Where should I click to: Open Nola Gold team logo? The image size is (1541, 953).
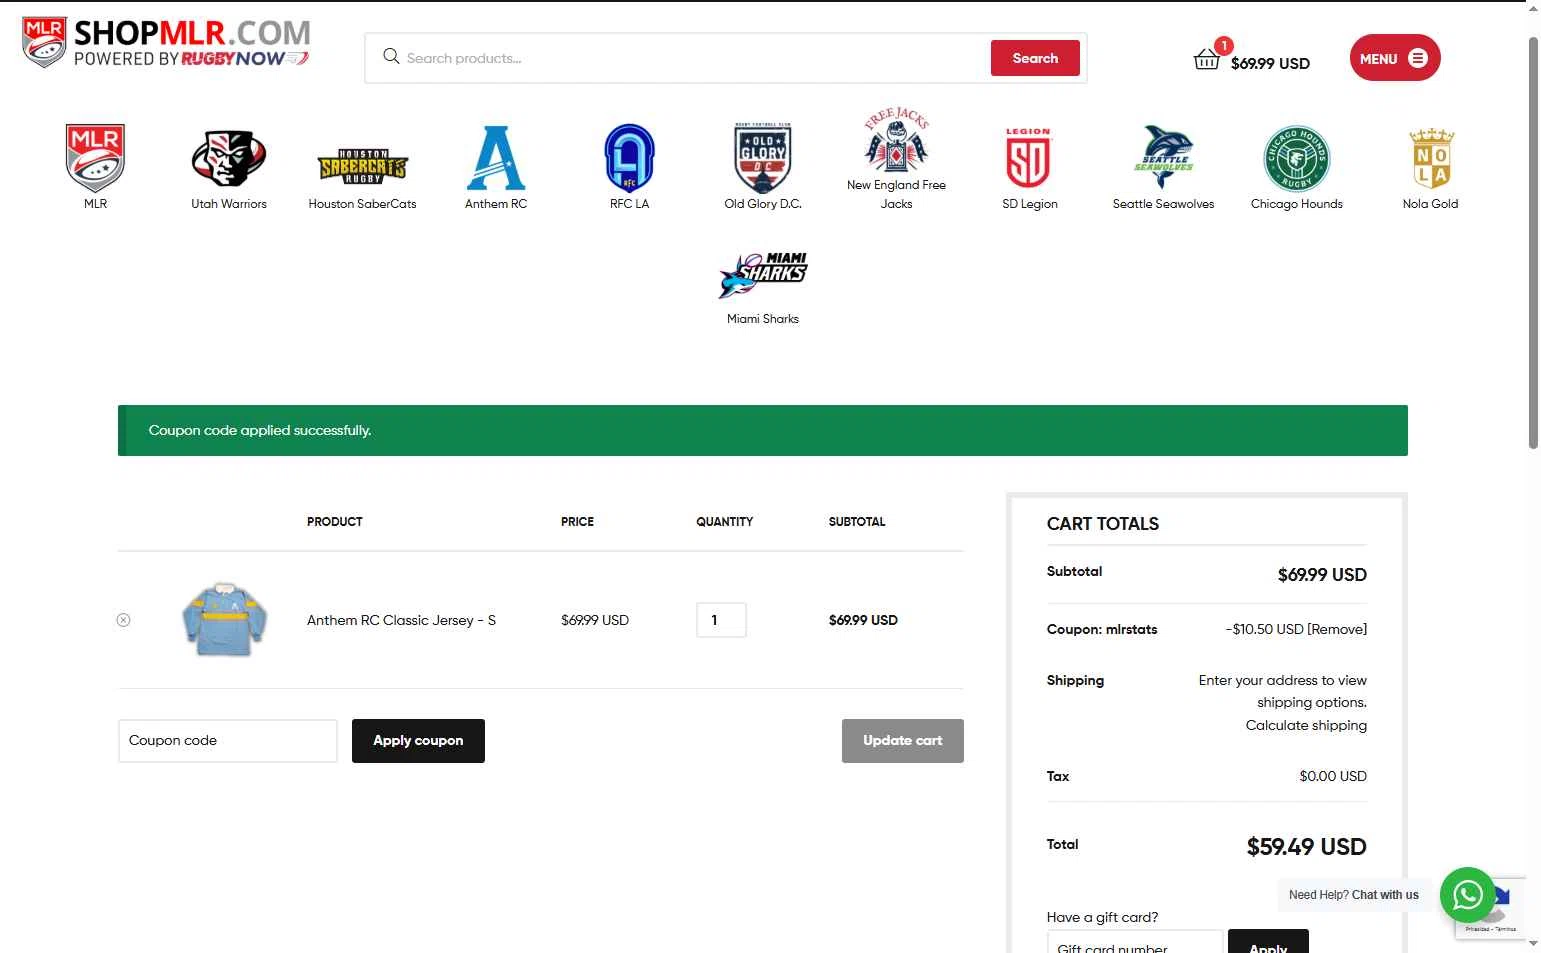pyautogui.click(x=1430, y=158)
